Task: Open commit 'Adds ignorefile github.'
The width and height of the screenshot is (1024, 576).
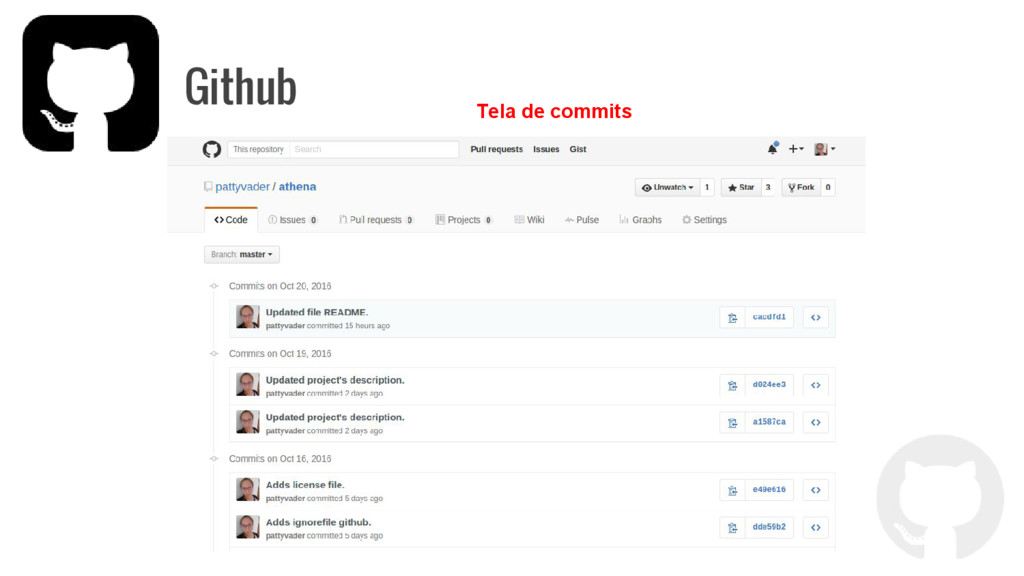Action: coord(319,522)
